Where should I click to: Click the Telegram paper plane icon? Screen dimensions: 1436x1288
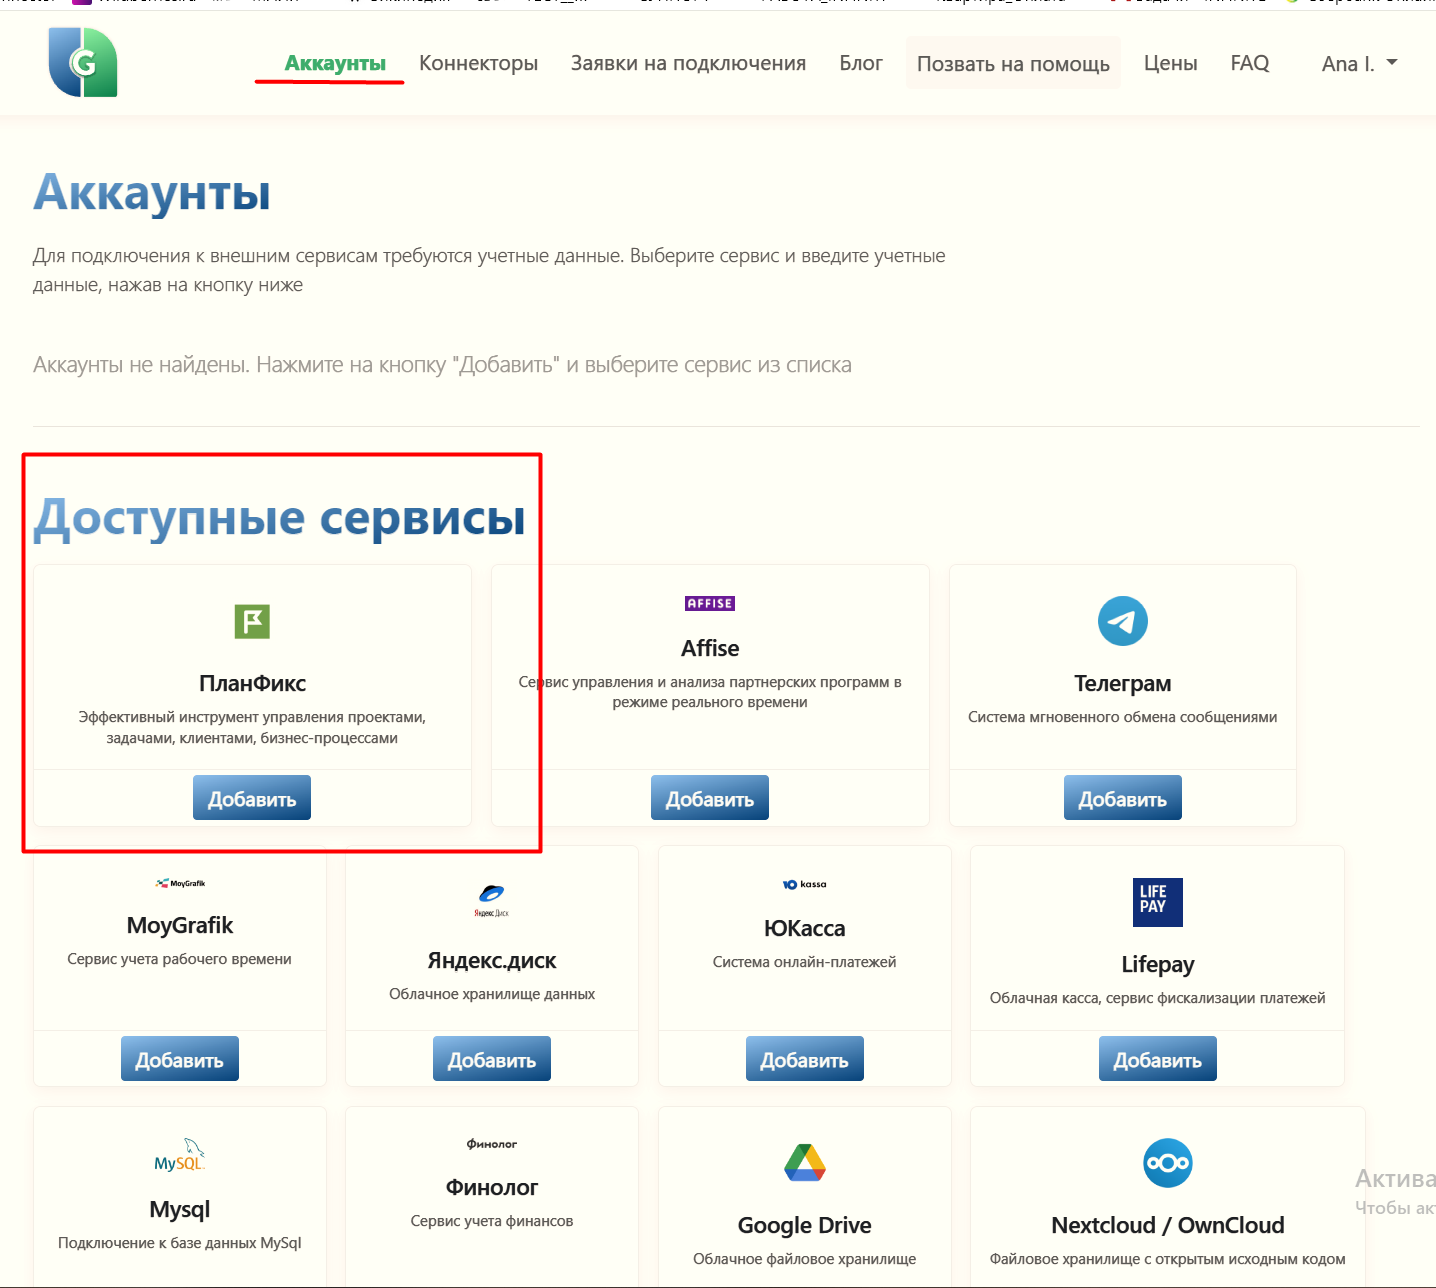tap(1122, 621)
